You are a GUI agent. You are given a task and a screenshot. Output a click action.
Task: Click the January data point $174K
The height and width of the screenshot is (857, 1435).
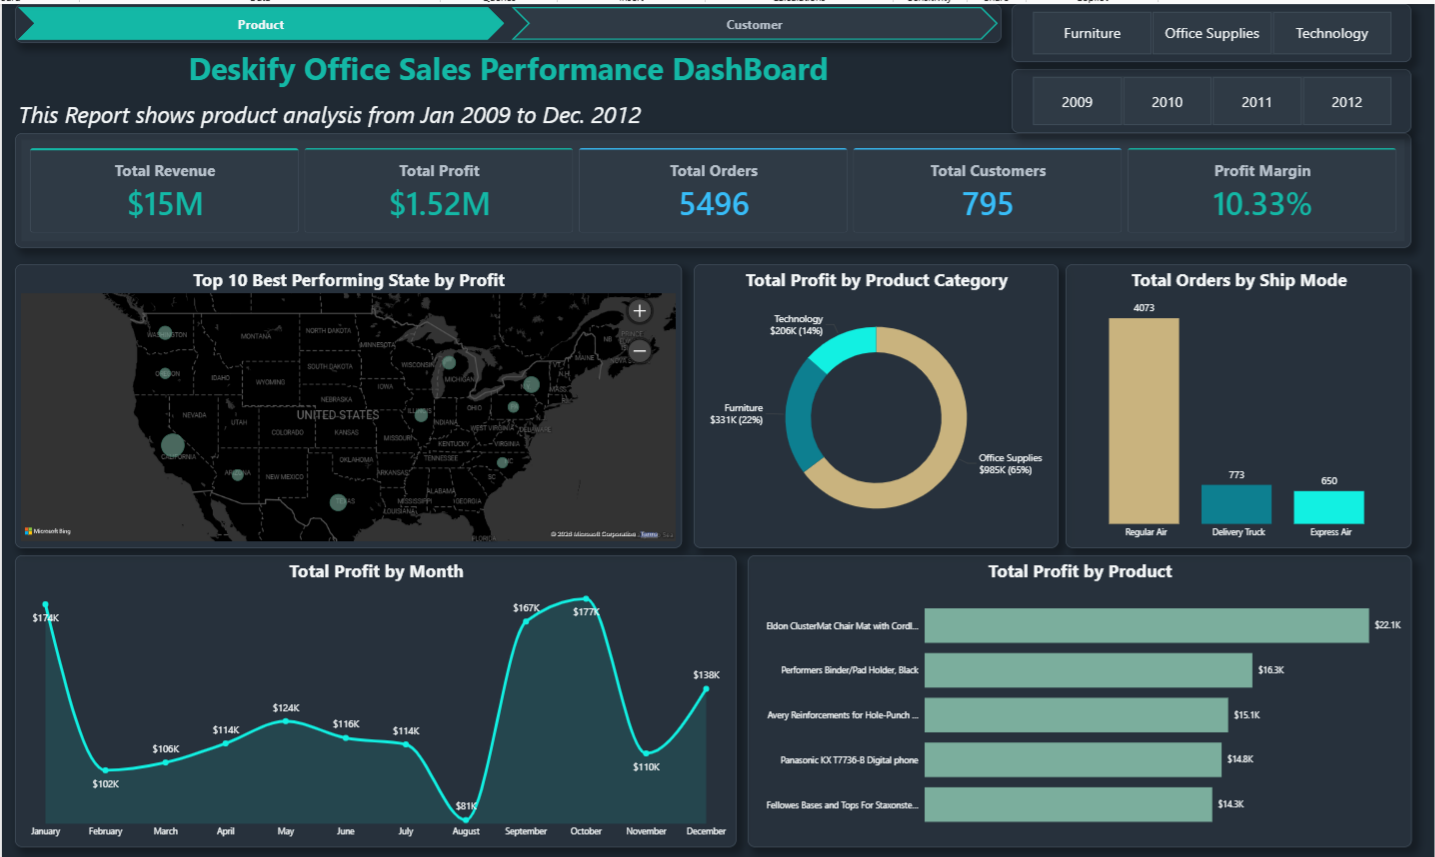[46, 605]
